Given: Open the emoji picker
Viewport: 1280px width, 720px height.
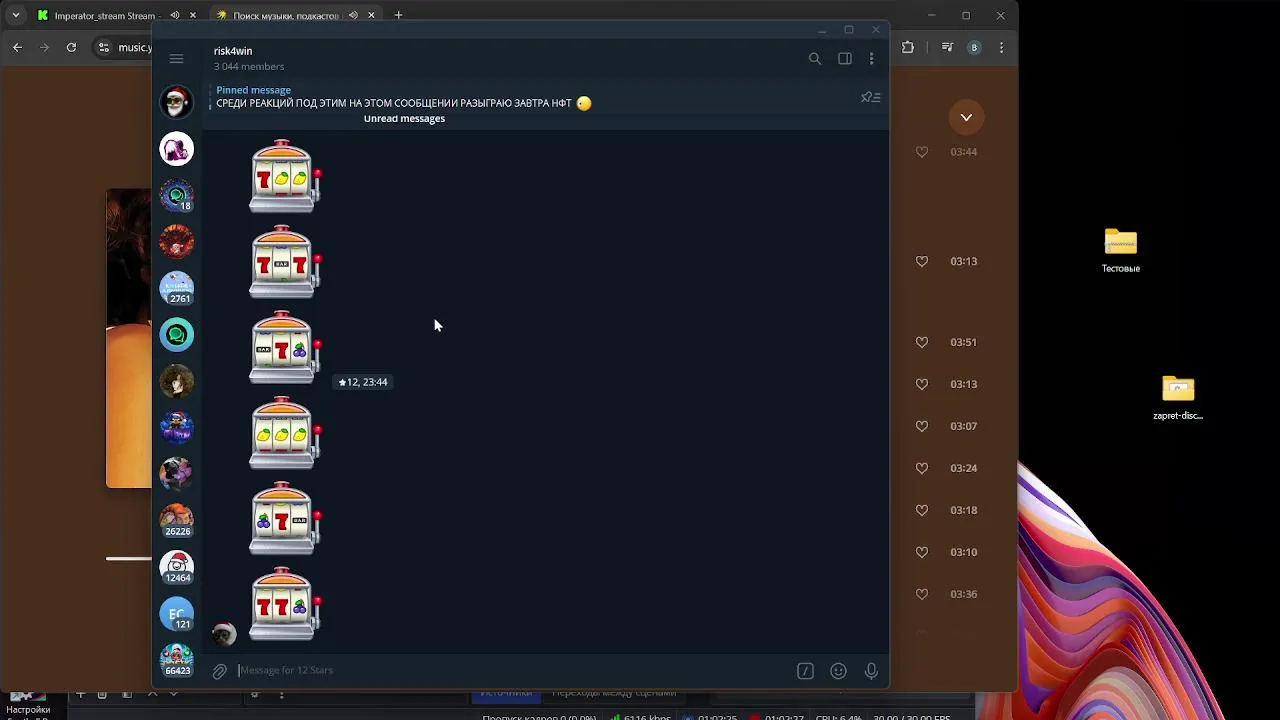Looking at the screenshot, I should [838, 671].
